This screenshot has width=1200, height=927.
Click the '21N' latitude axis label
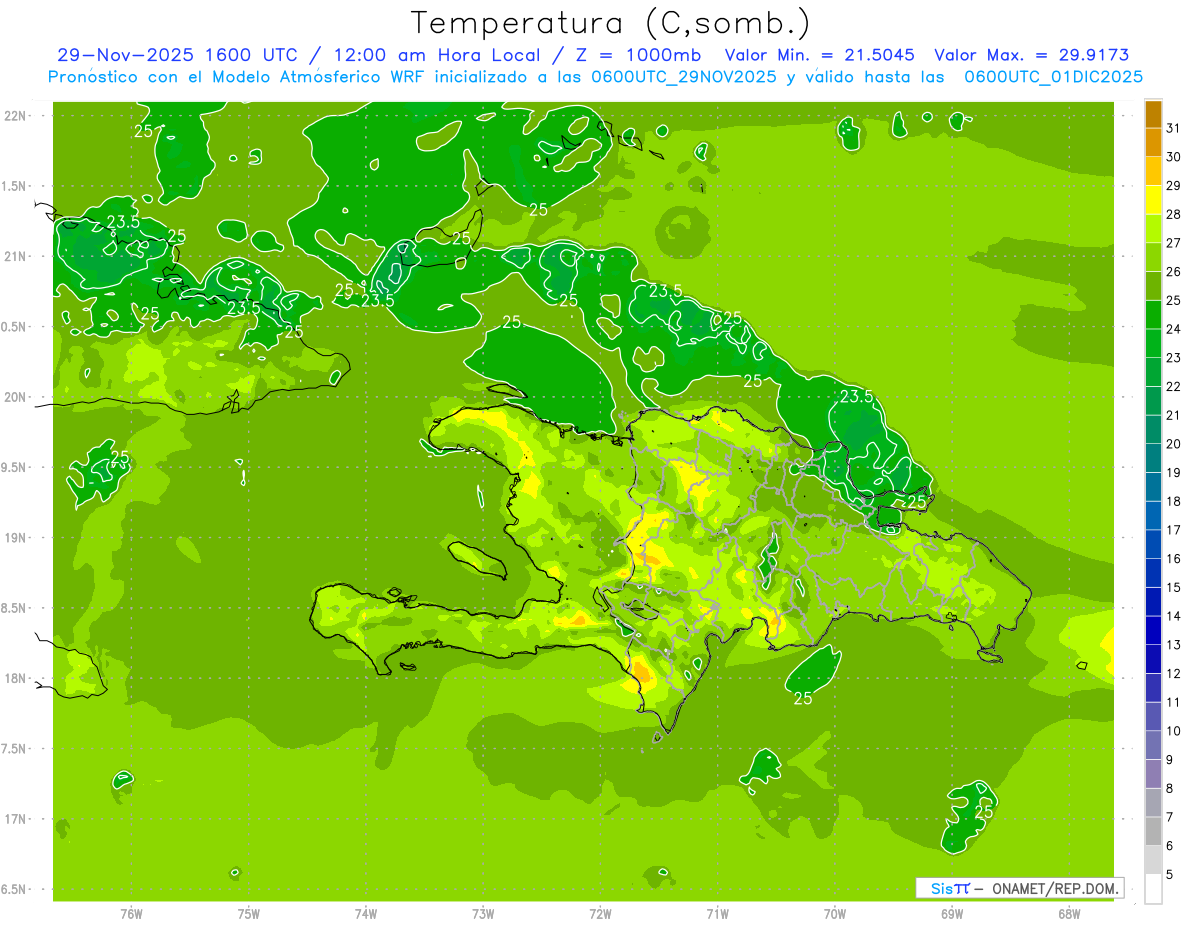tap(14, 256)
